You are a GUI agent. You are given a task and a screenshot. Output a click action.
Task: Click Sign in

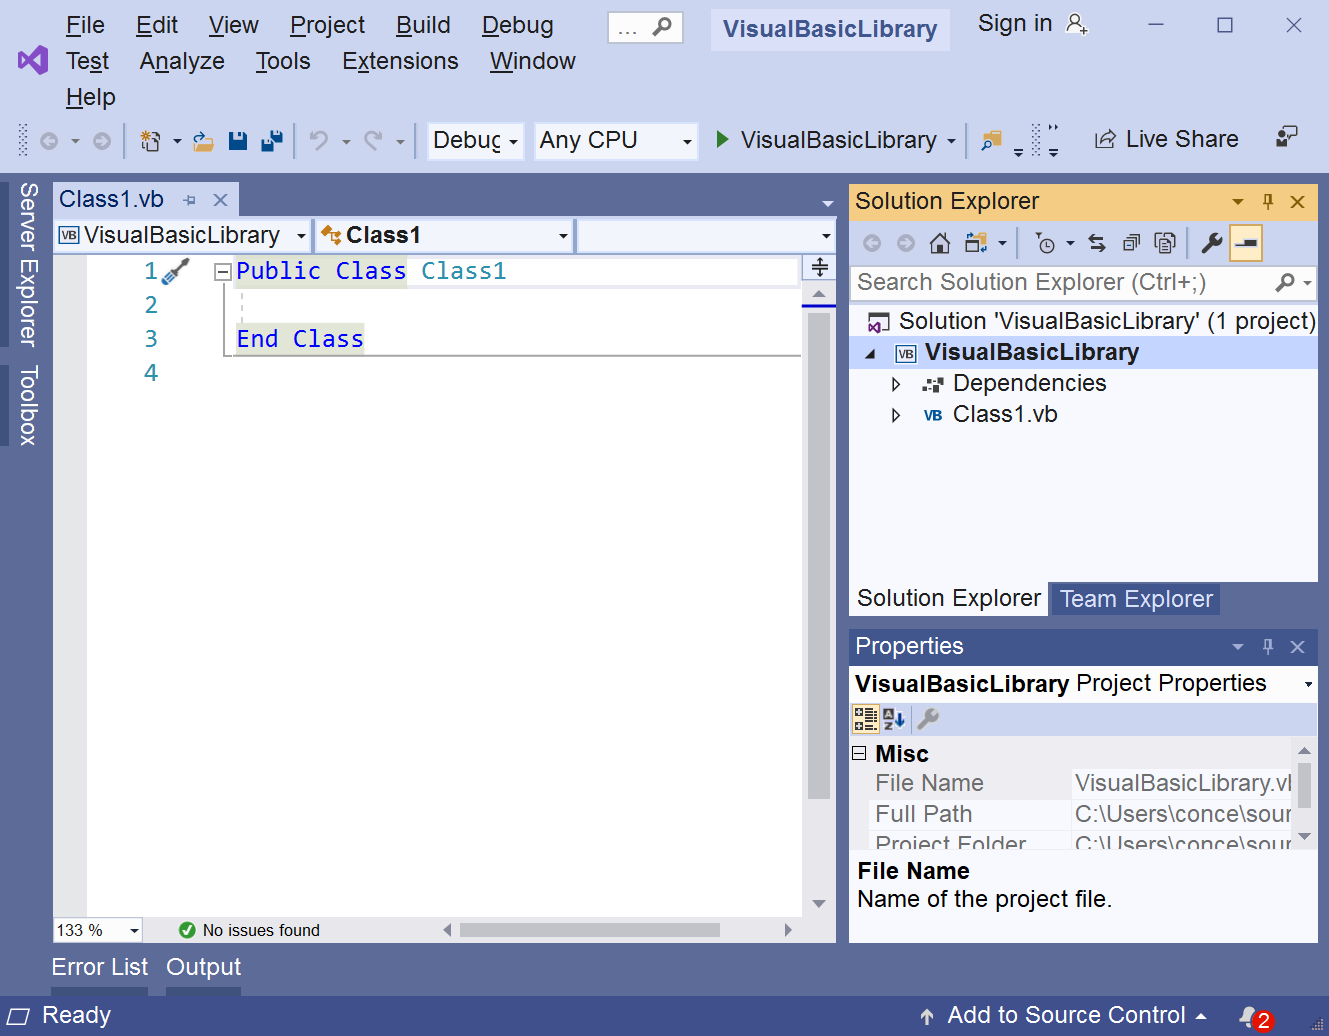tap(1032, 23)
